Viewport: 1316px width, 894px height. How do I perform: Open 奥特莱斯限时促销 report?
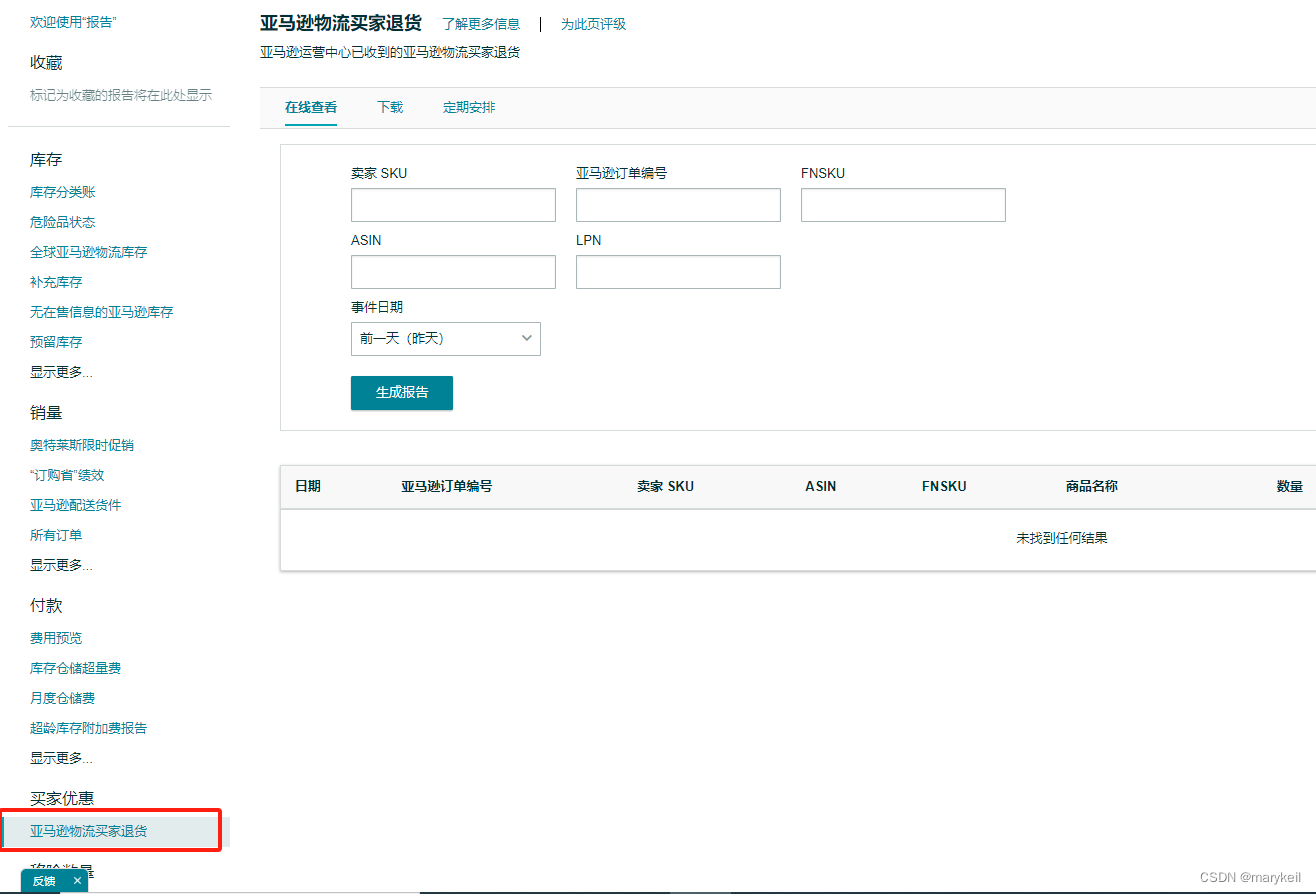point(82,445)
